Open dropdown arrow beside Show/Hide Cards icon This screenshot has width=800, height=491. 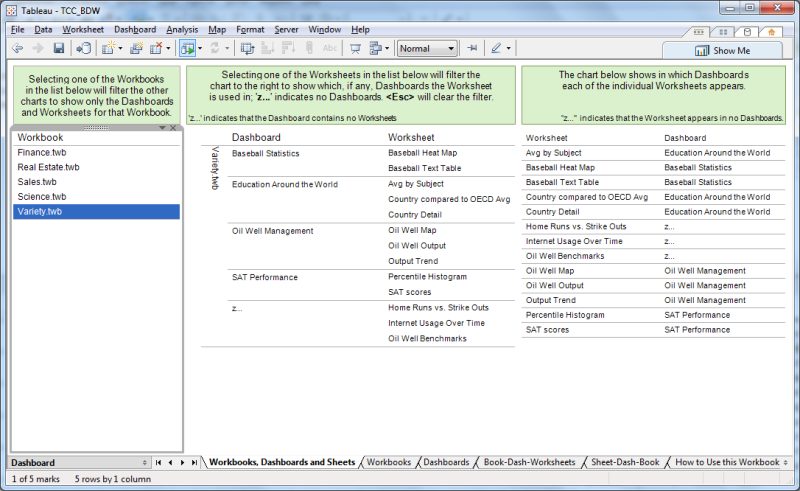[x=387, y=48]
